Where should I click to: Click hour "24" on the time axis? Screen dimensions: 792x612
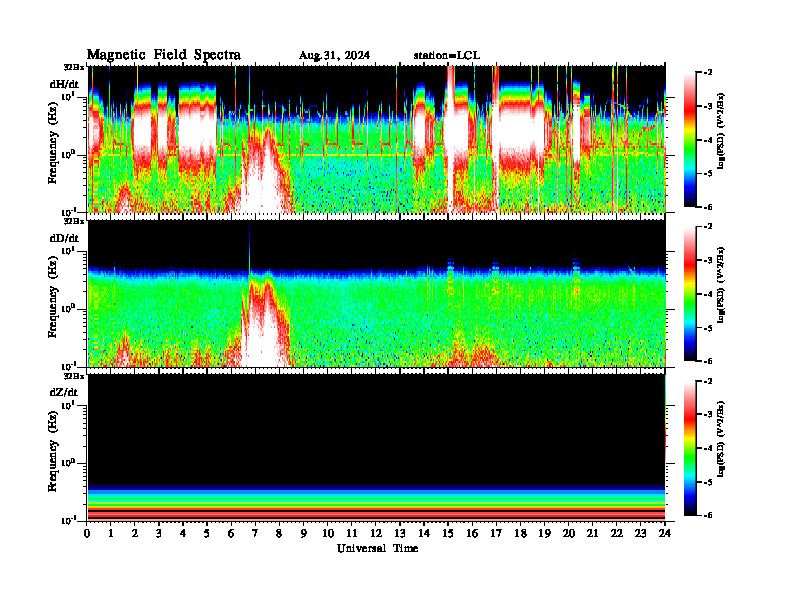[x=665, y=533]
